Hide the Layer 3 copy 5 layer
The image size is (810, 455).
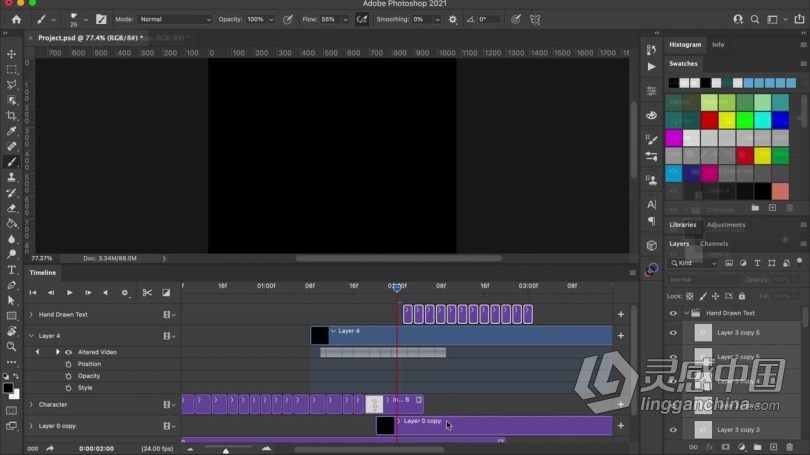(673, 333)
